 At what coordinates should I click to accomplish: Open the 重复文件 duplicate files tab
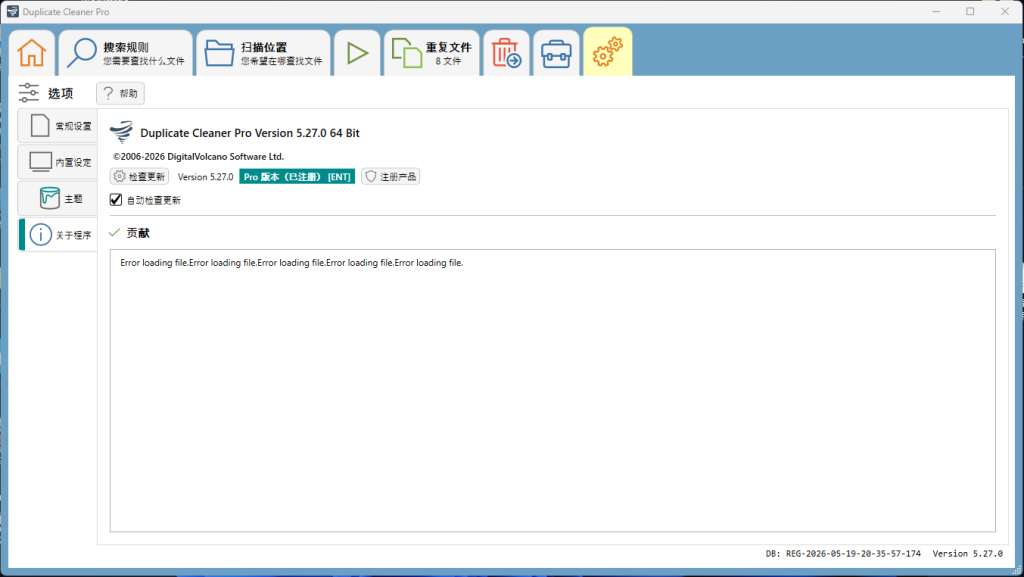[x=432, y=53]
